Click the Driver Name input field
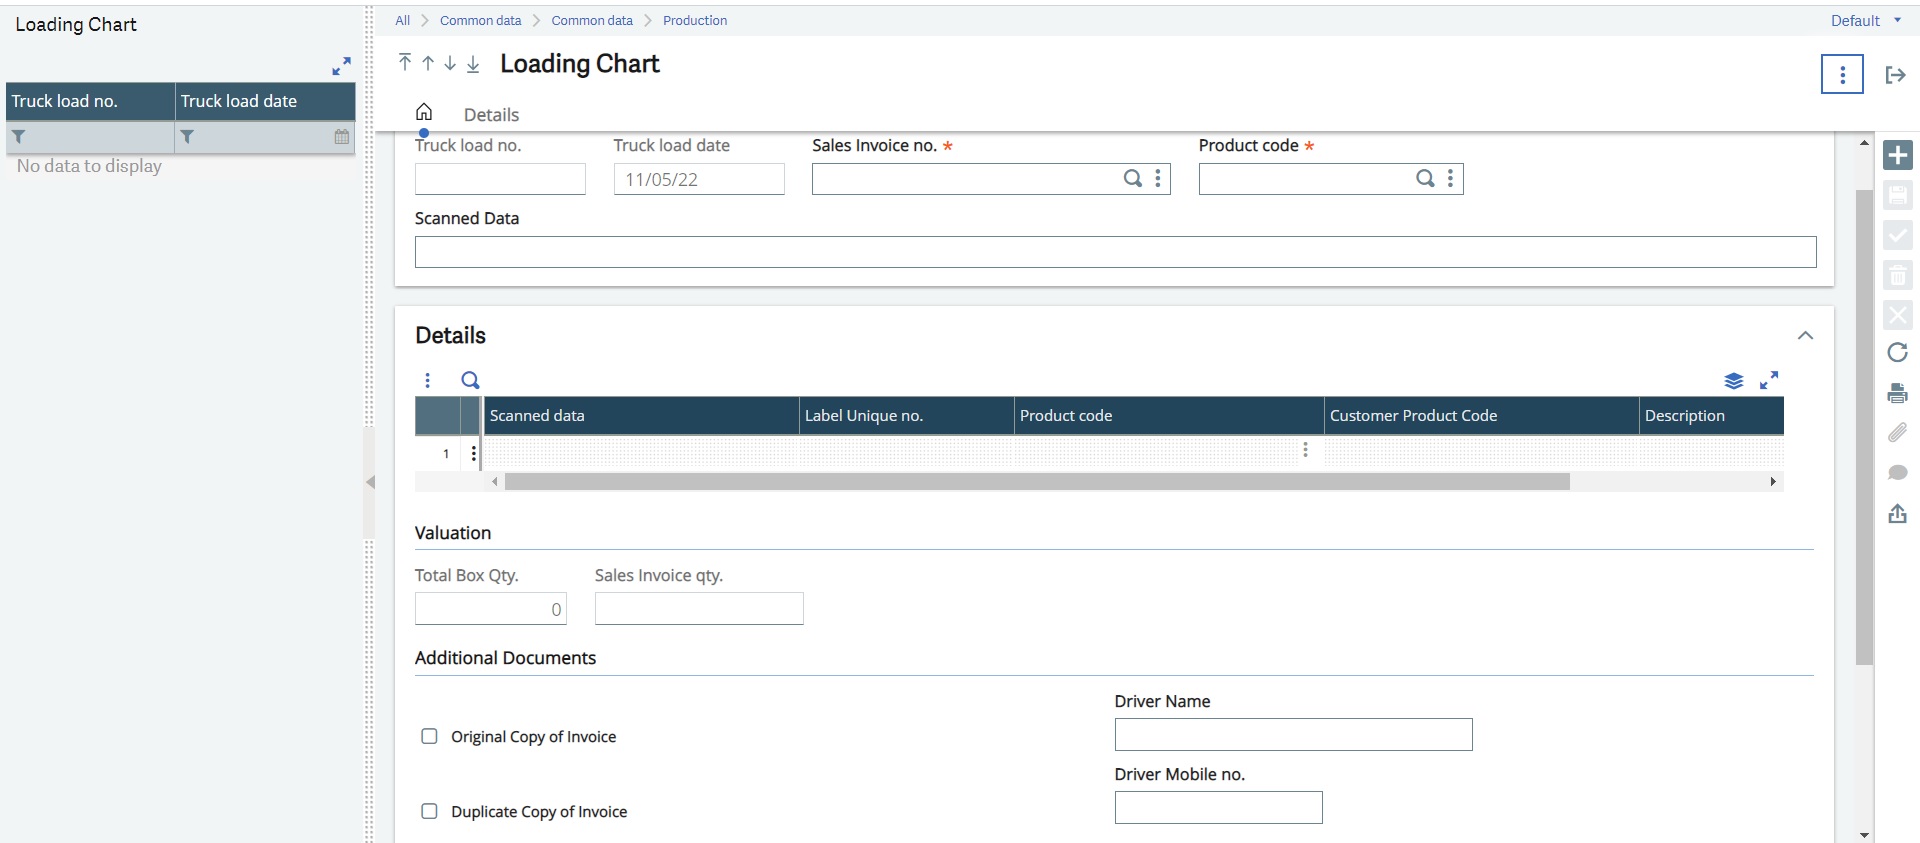Screen dimensions: 1920x843 (x=1293, y=734)
